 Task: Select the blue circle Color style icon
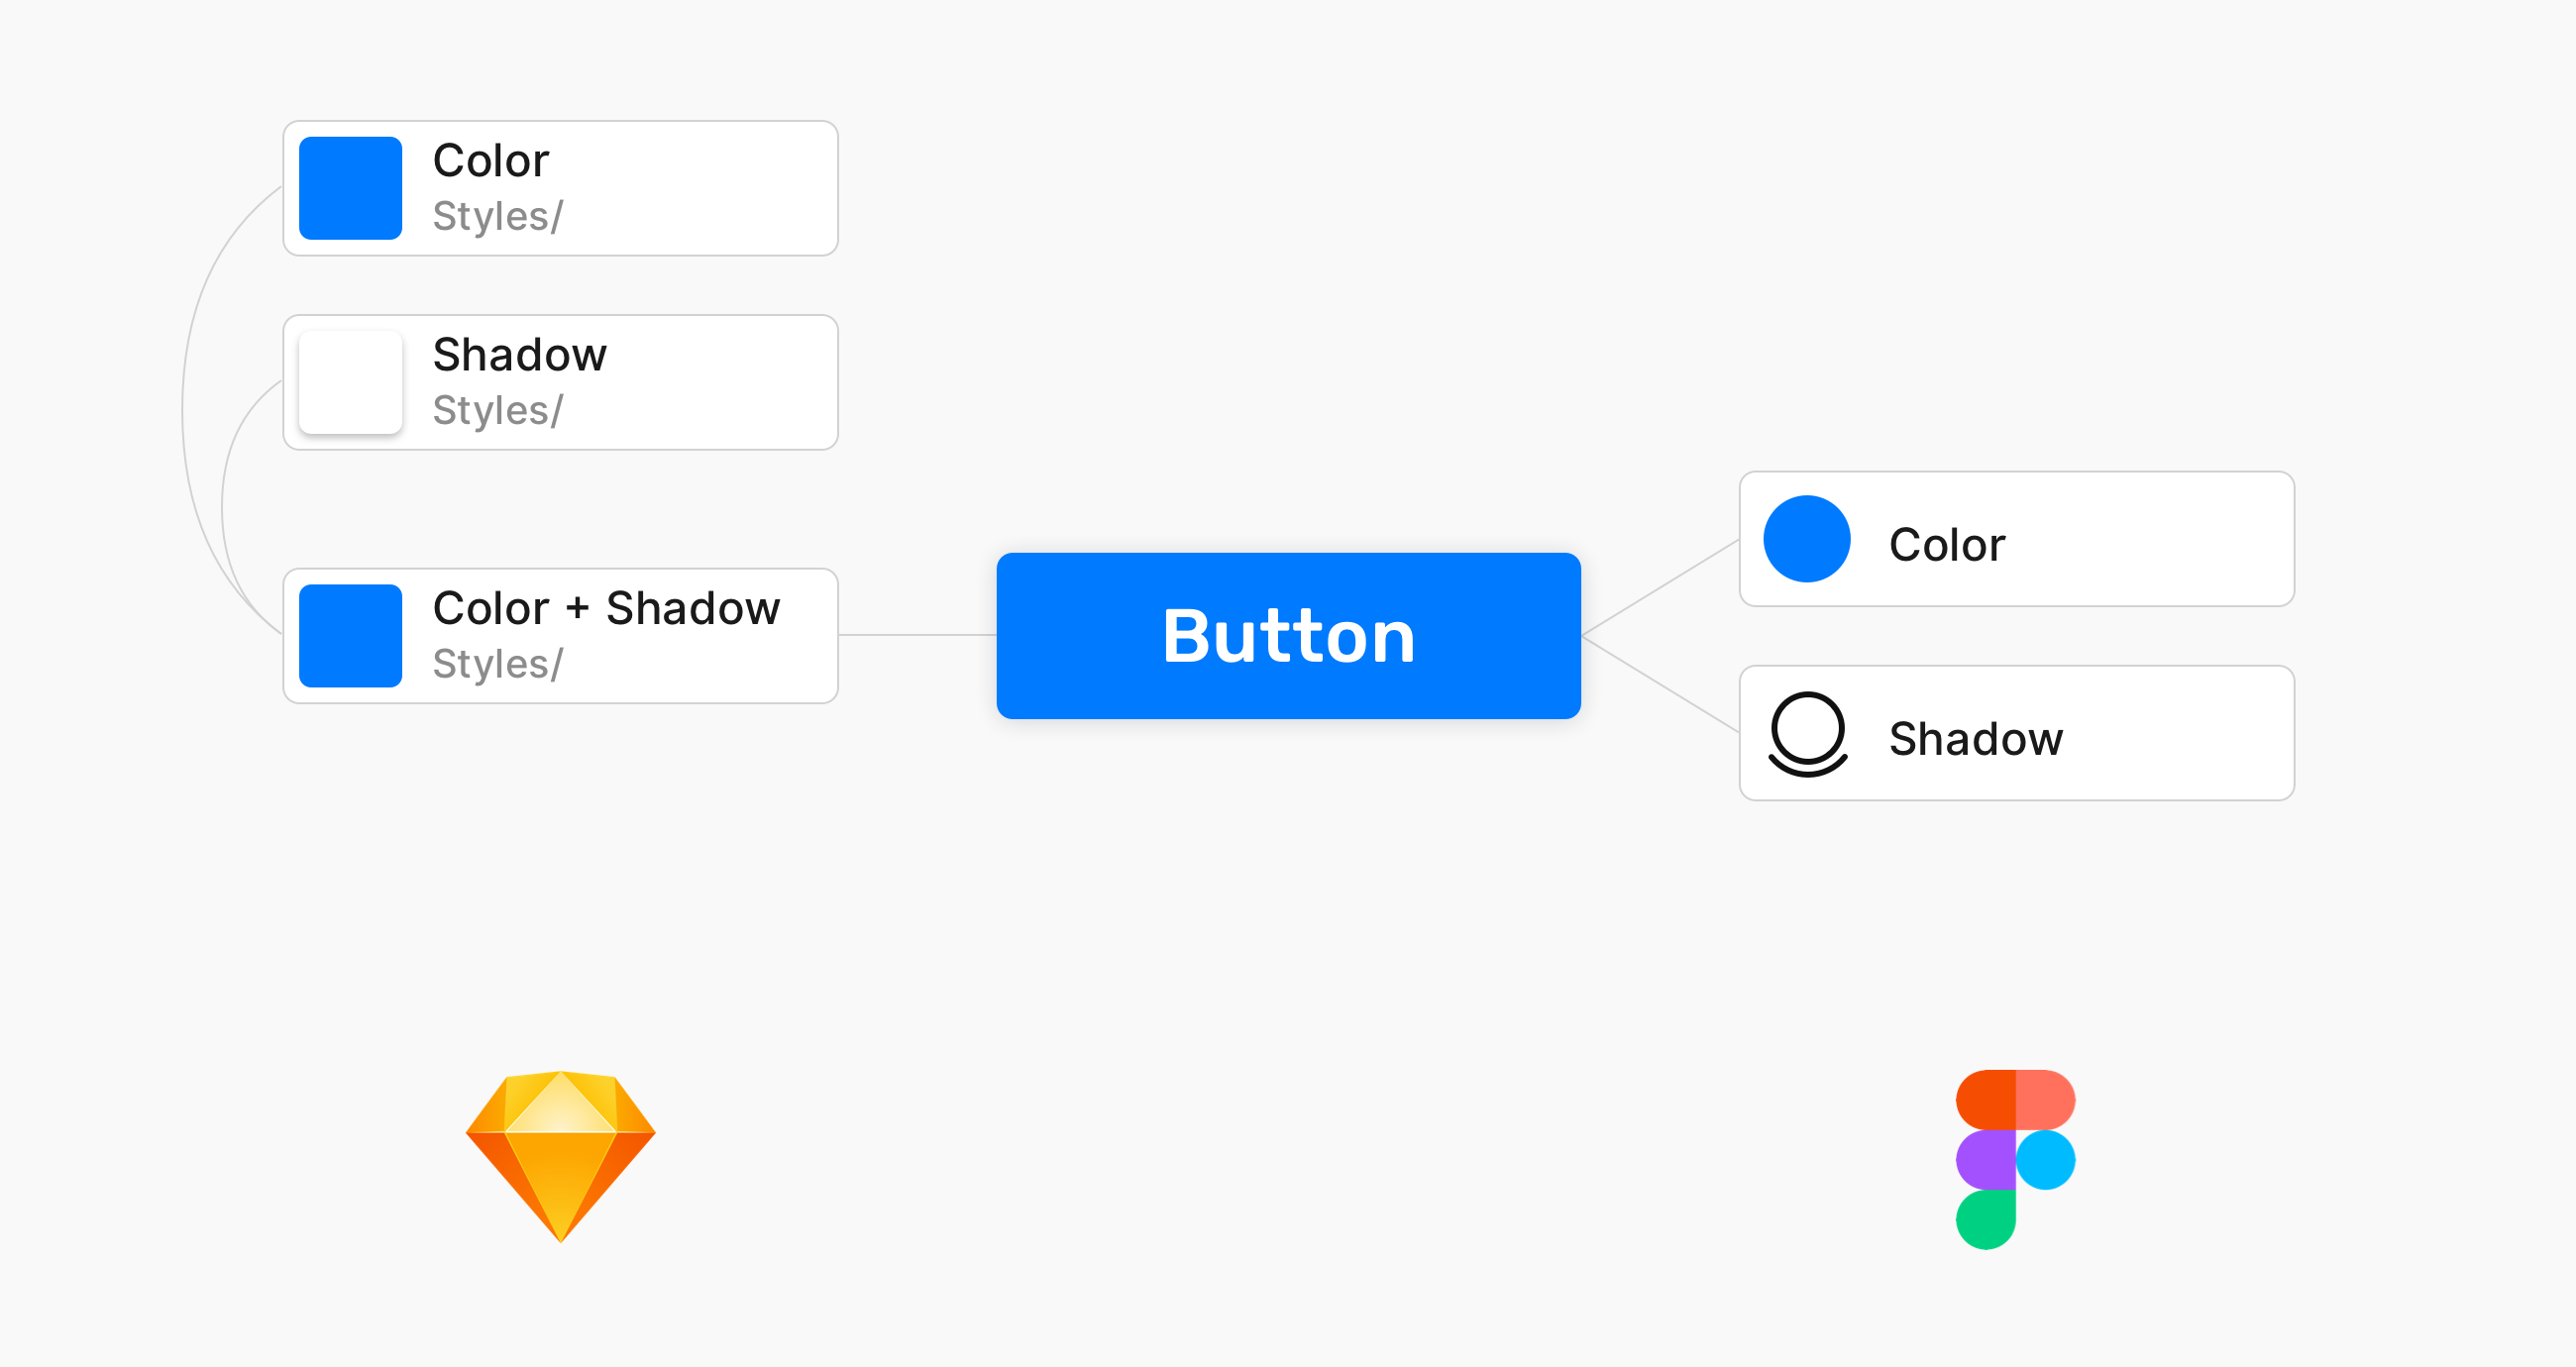pyautogui.click(x=1807, y=539)
